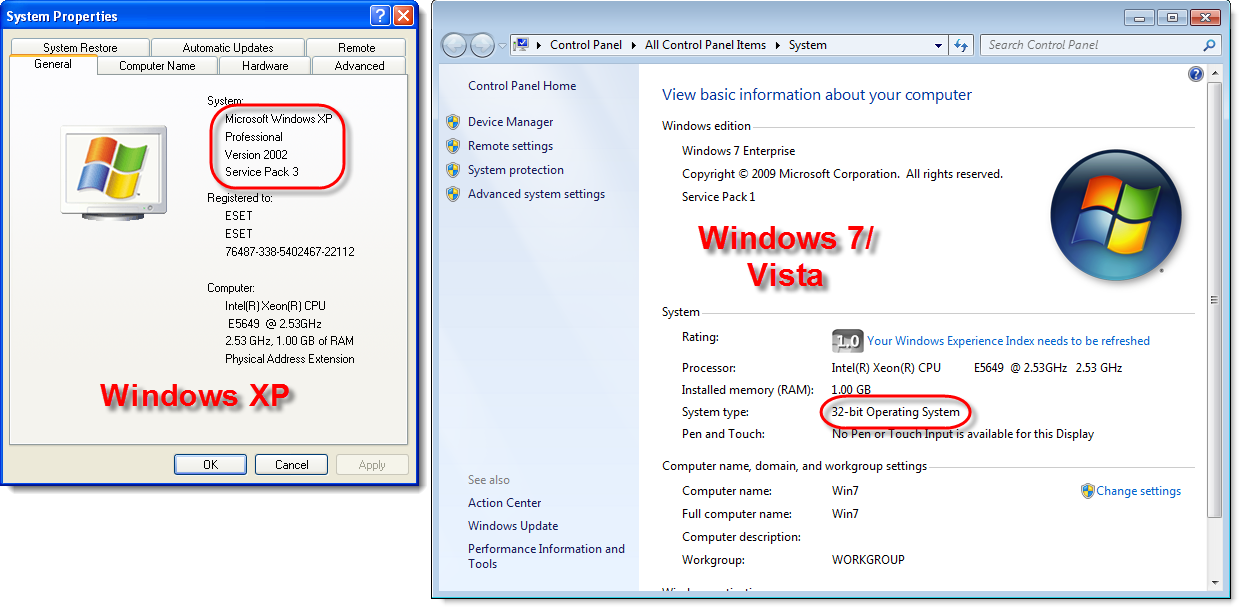Image resolution: width=1240 pixels, height=608 pixels.
Task: Click the 'Windows 7 Enterprise' edition text
Action: pyautogui.click(x=738, y=151)
